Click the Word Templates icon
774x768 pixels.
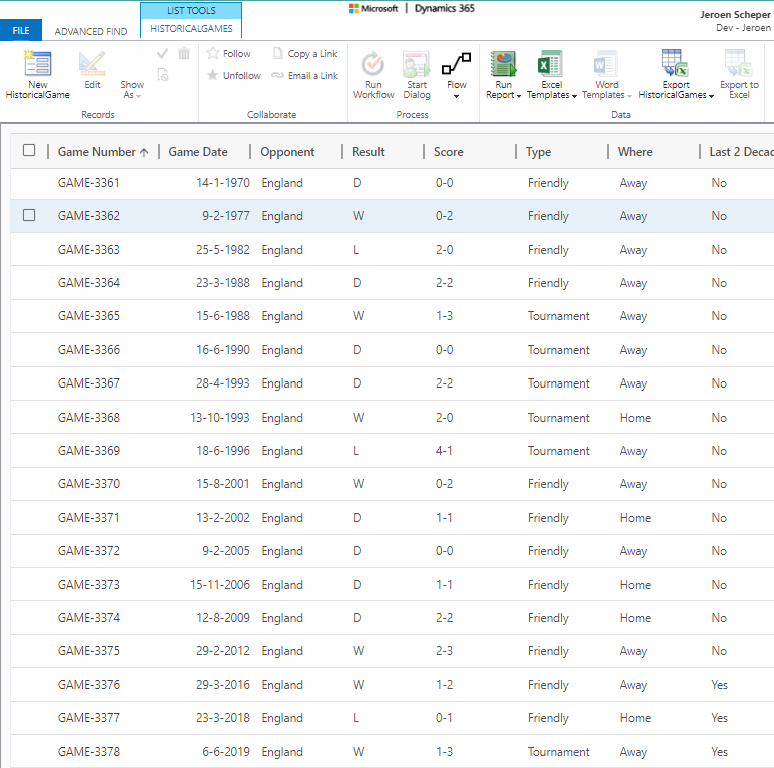[606, 64]
